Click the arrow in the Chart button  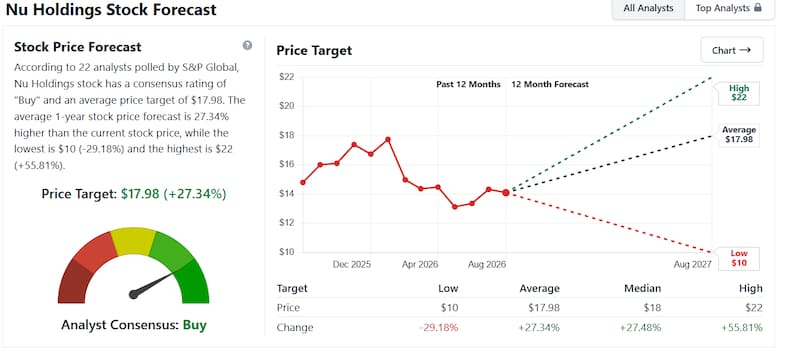click(x=745, y=50)
